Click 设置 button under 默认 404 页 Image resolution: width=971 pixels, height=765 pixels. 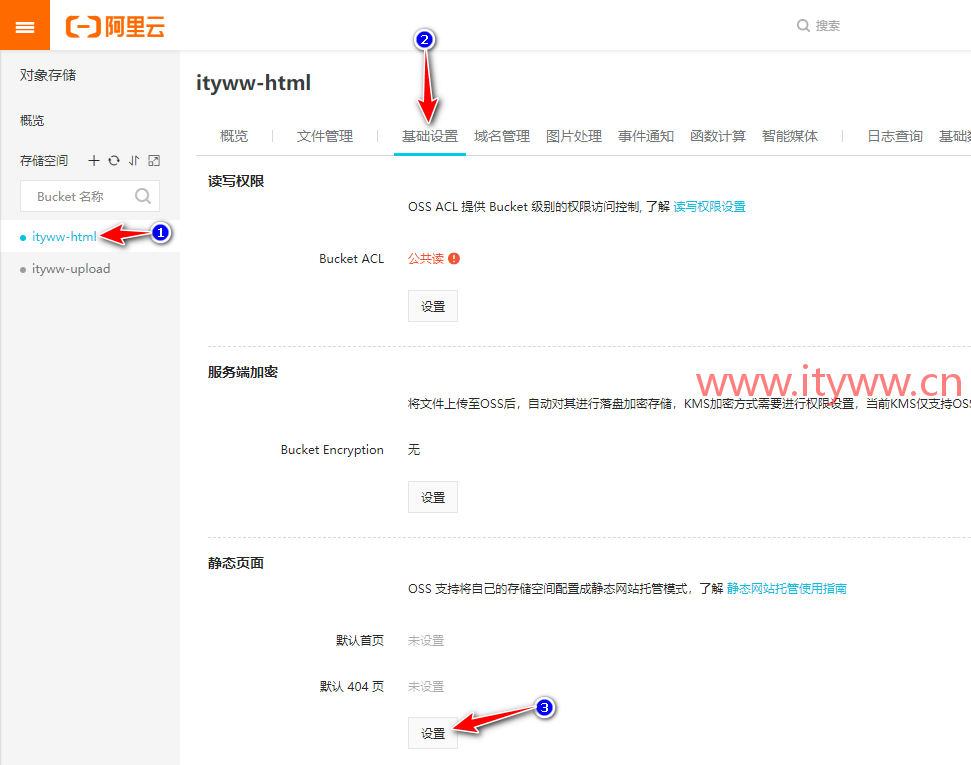point(433,733)
